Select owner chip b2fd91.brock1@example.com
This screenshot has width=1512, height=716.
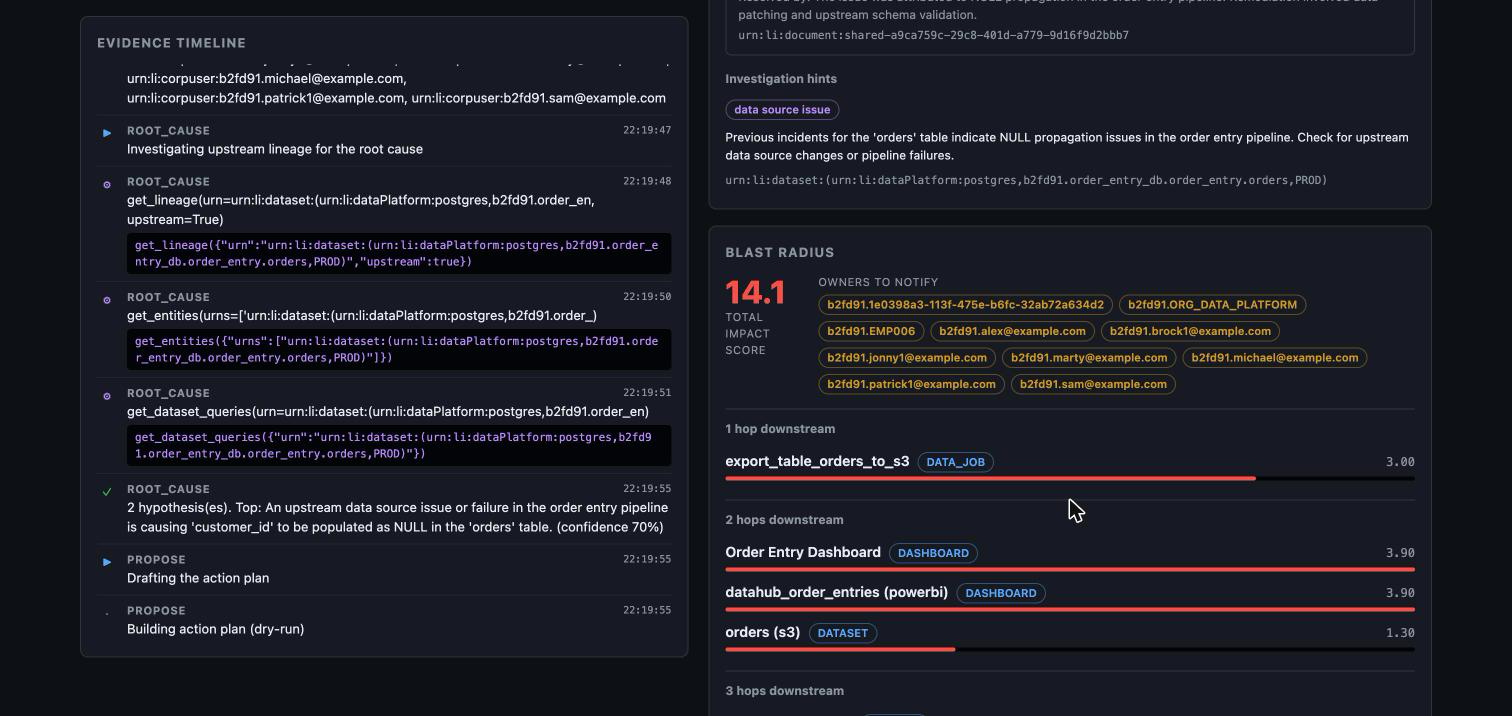click(x=1190, y=331)
